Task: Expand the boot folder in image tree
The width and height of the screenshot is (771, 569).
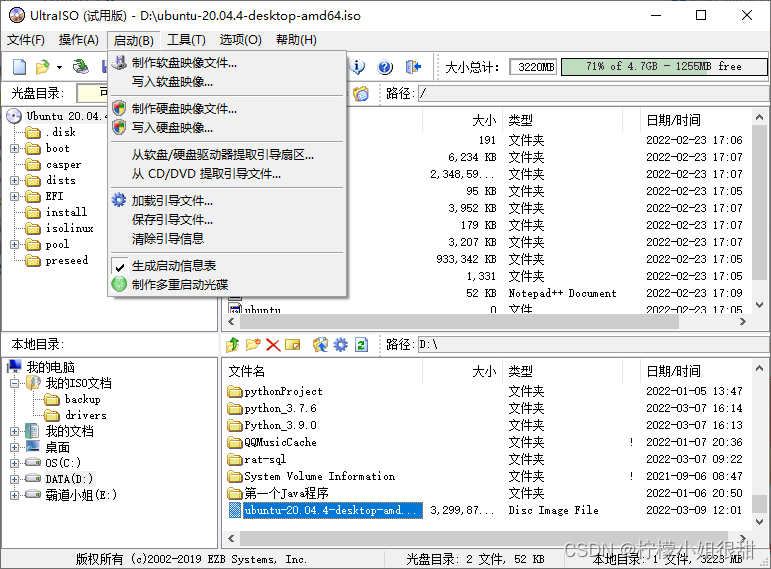Action: [x=14, y=149]
